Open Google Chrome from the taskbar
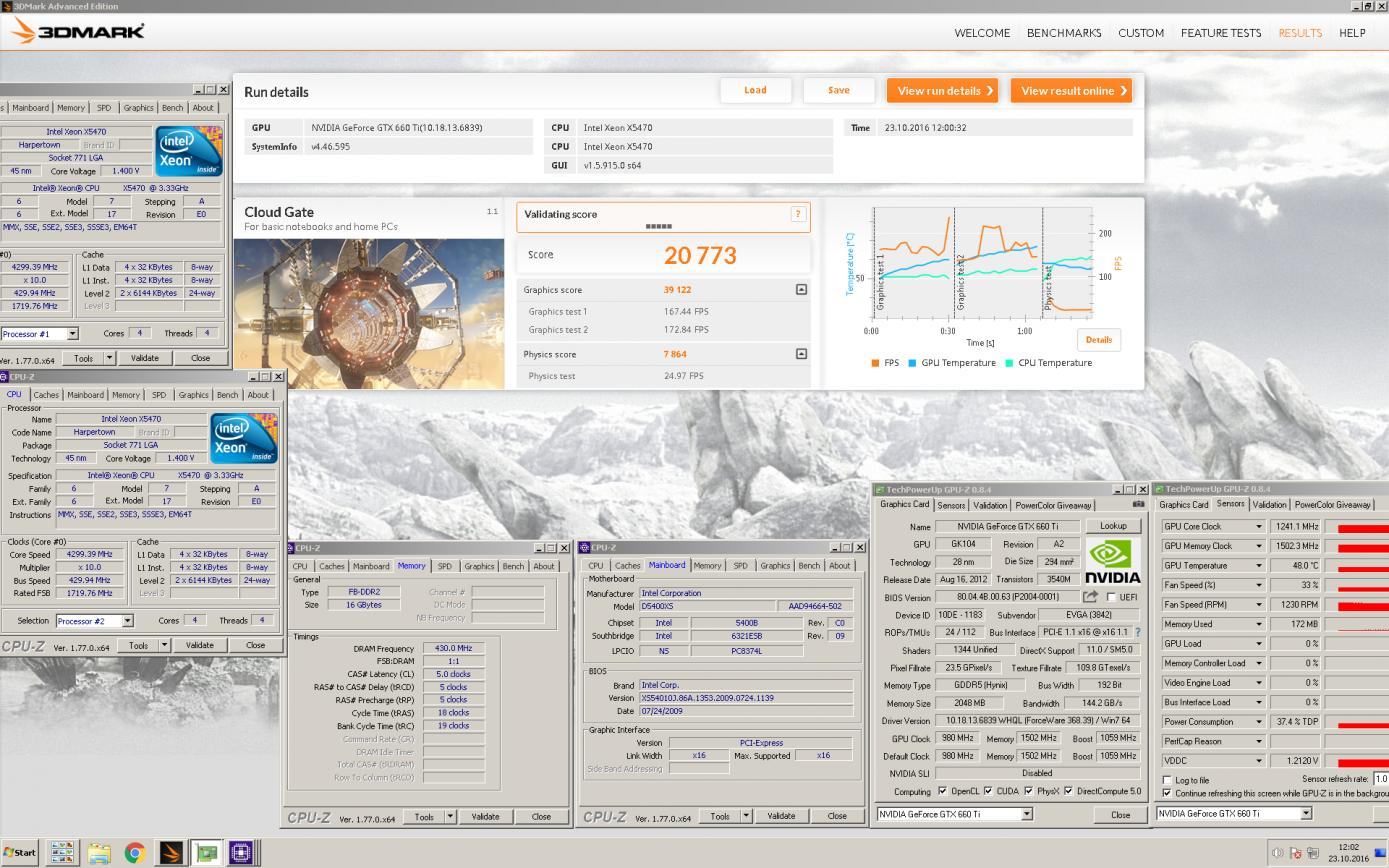This screenshot has width=1389, height=868. (x=134, y=853)
